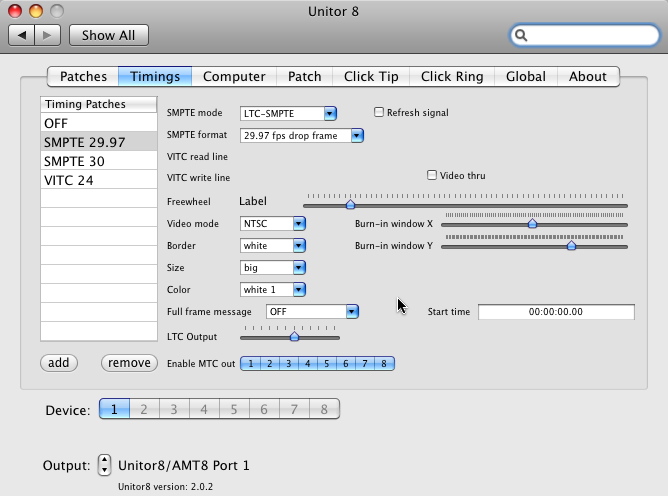Select Device 4
This screenshot has height=496, width=668.
[x=204, y=409]
